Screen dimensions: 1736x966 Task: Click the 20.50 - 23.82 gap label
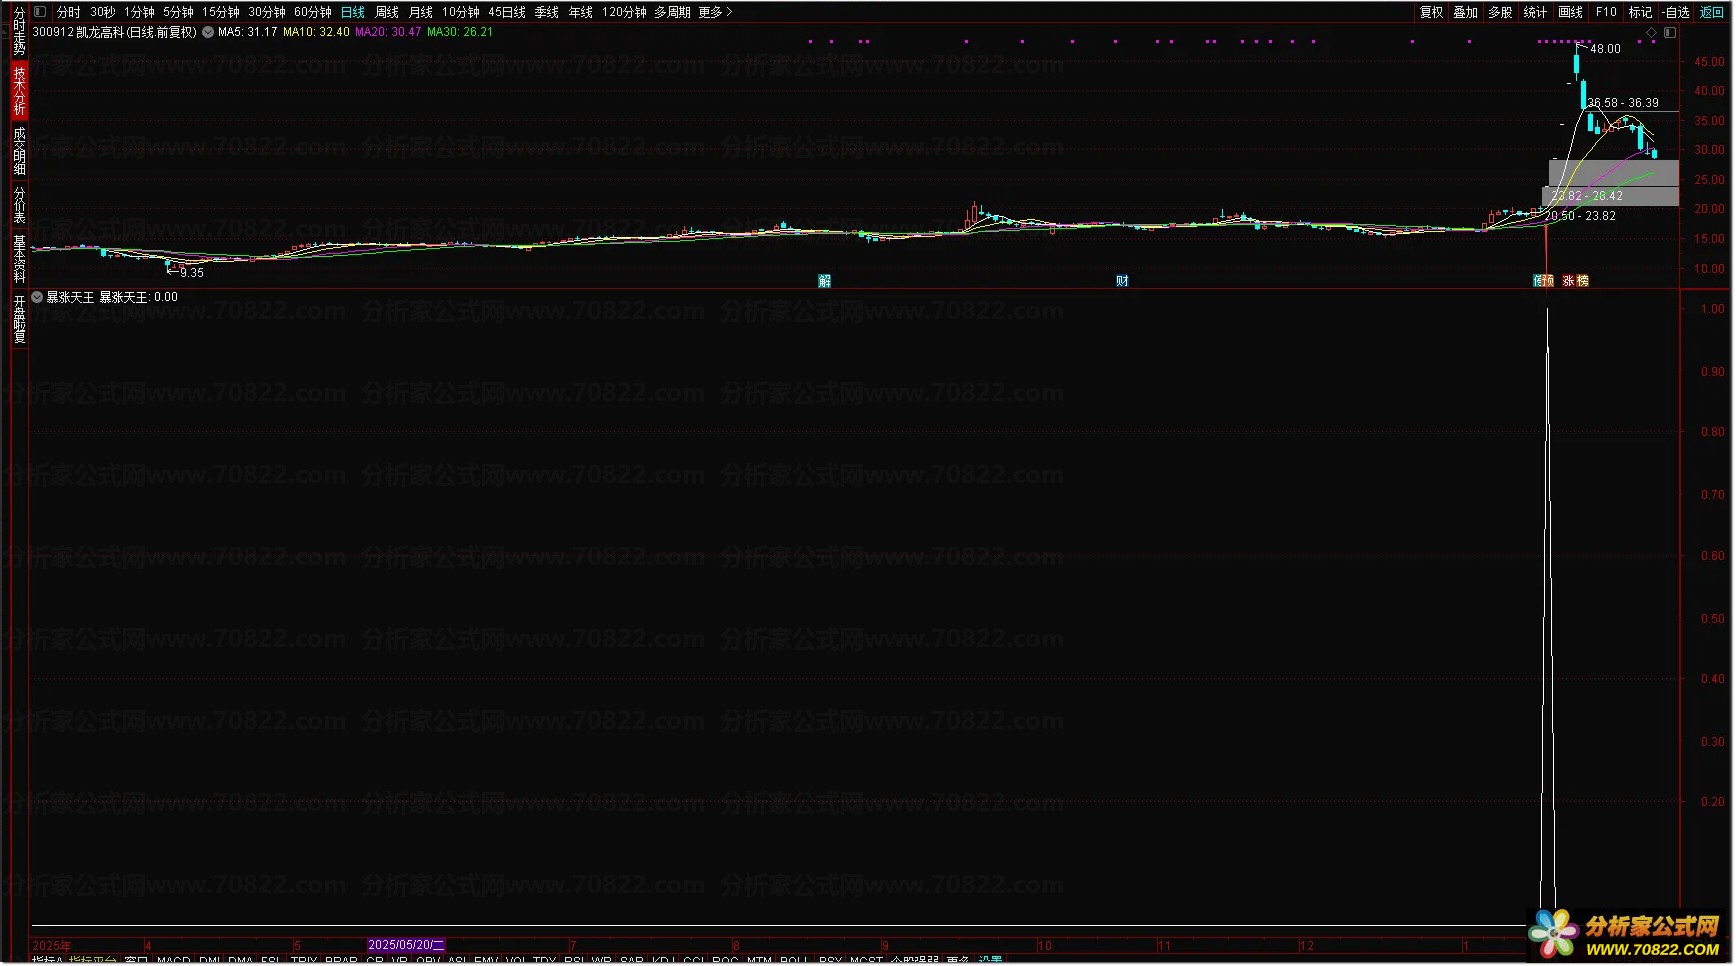[x=1580, y=216]
